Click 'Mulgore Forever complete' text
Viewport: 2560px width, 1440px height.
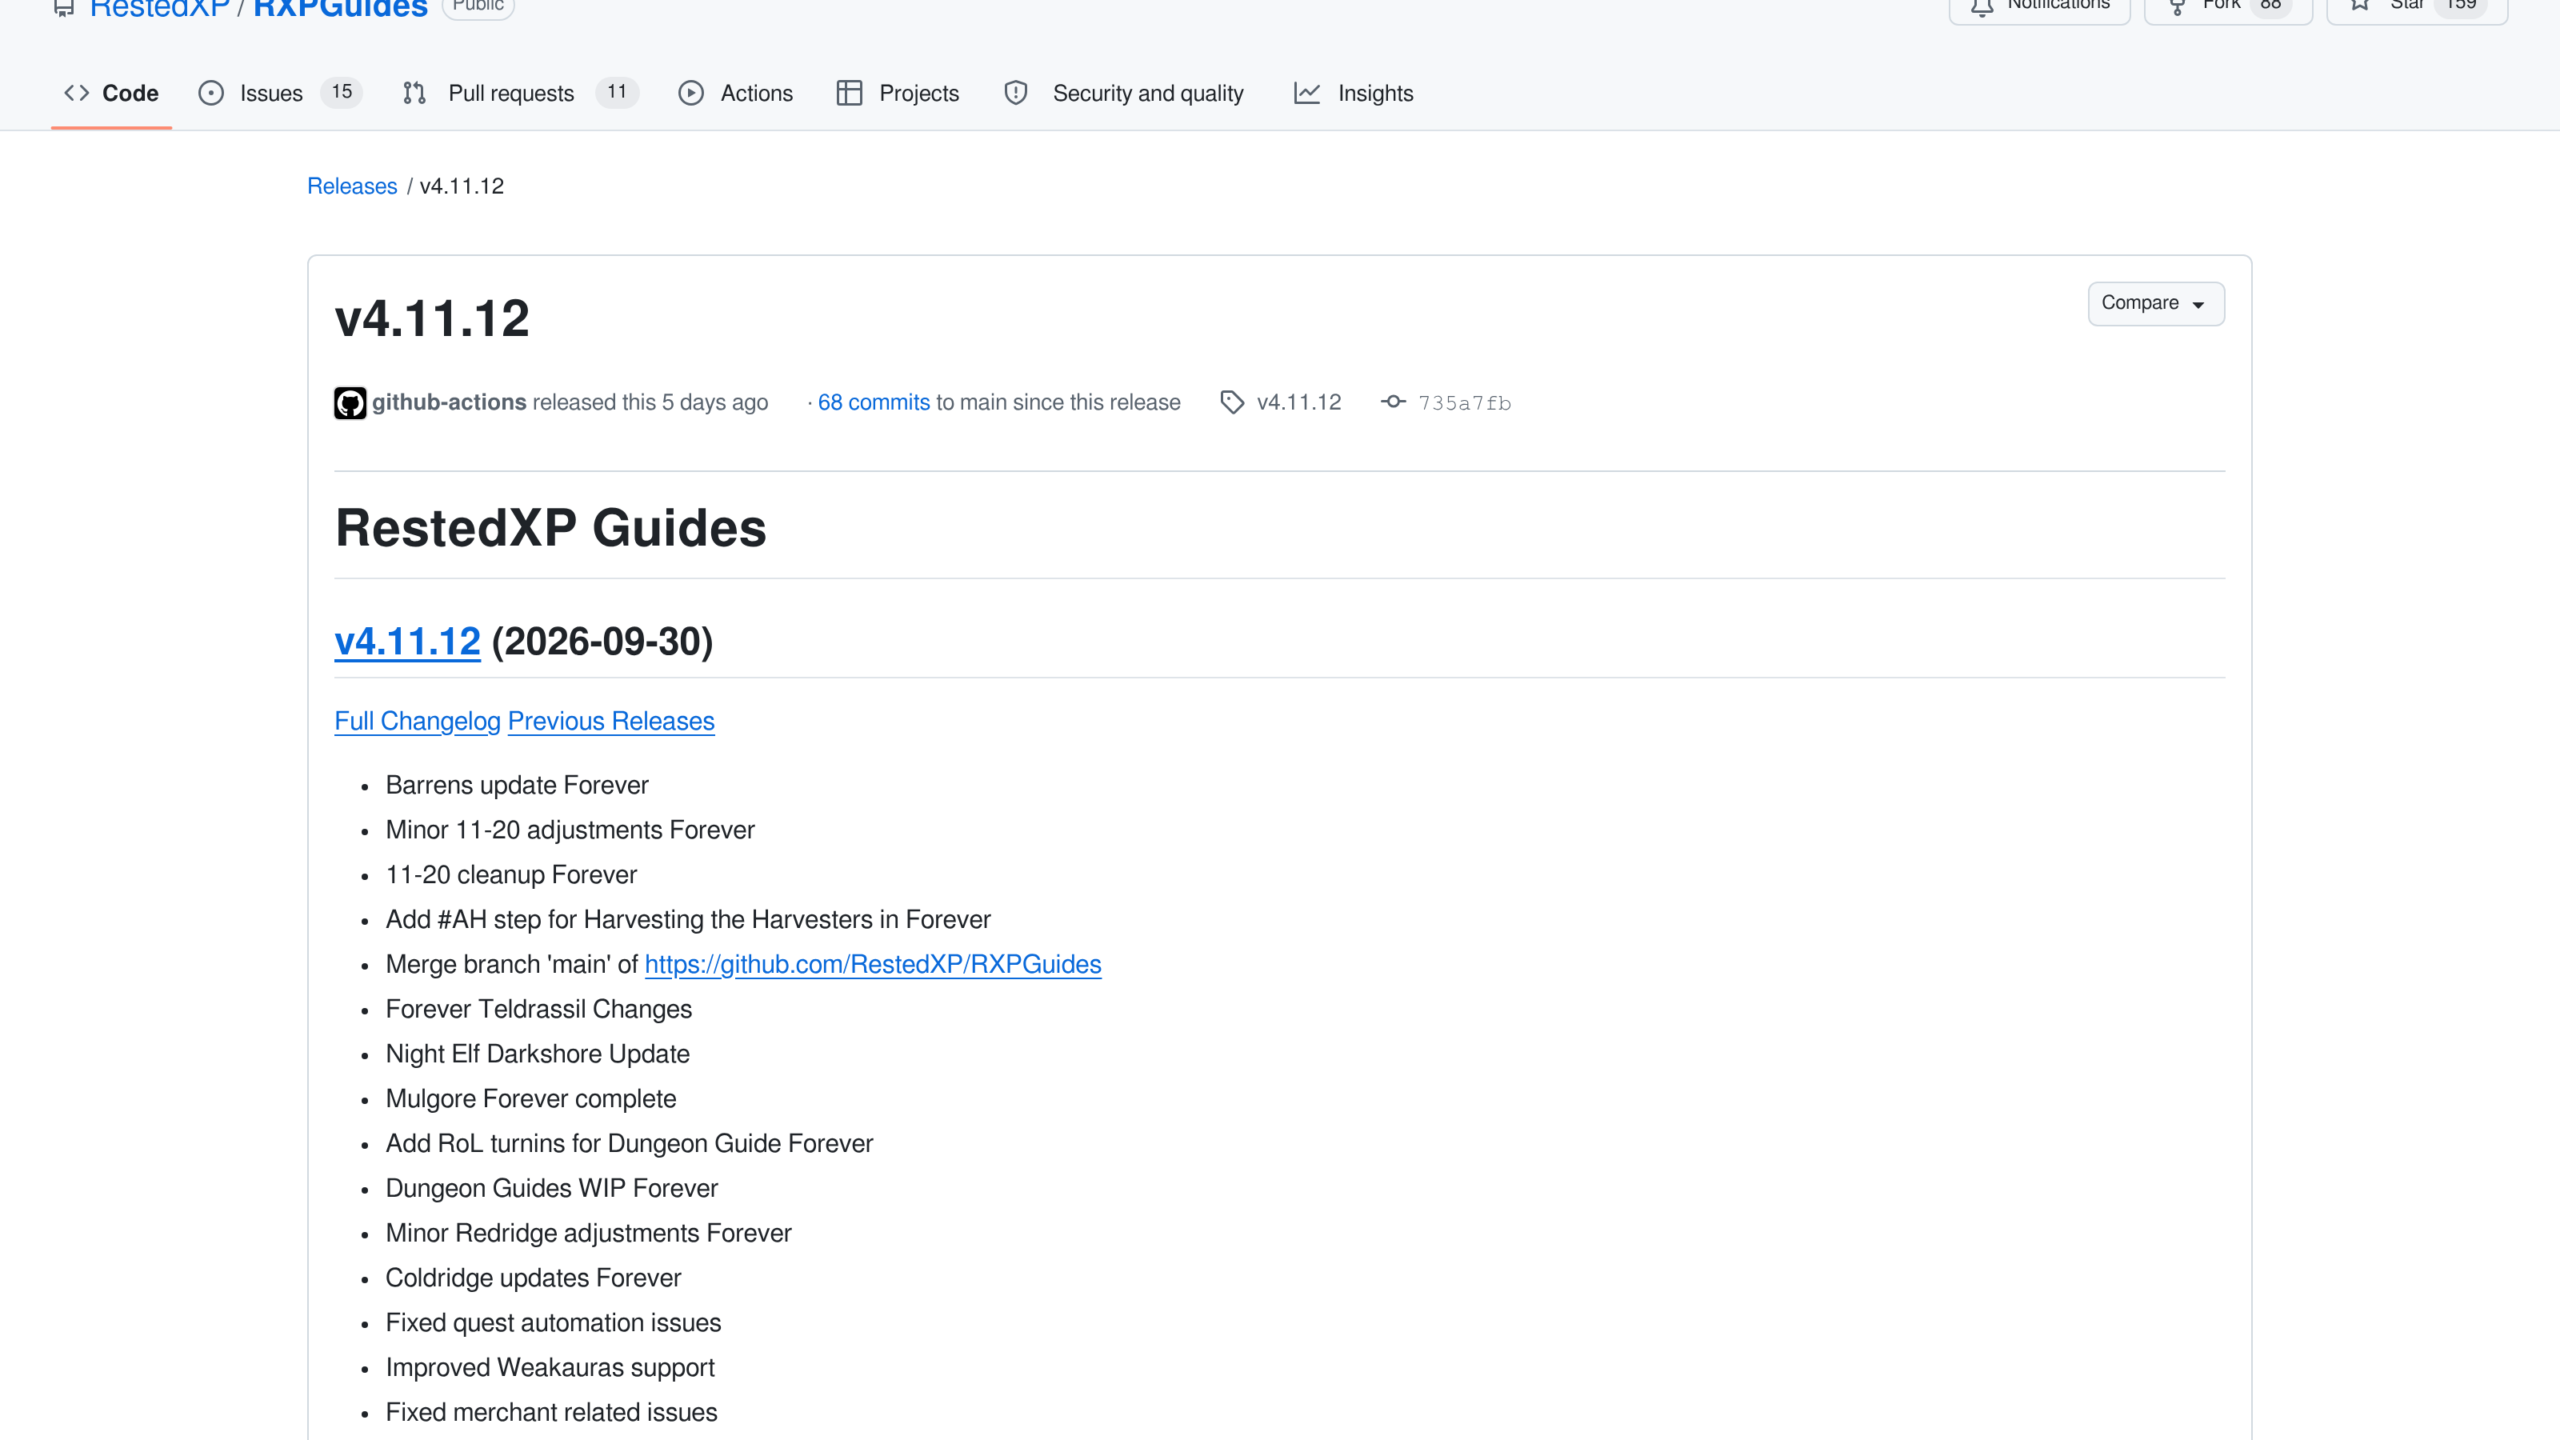click(531, 1099)
